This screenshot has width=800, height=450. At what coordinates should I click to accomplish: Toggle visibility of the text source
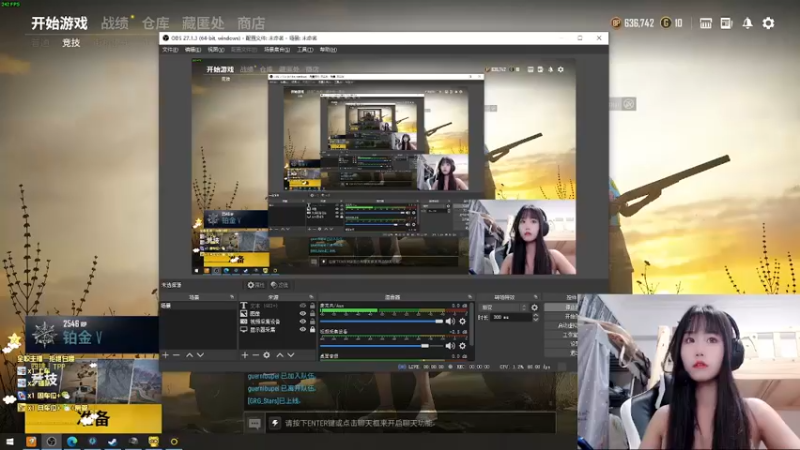[x=303, y=306]
